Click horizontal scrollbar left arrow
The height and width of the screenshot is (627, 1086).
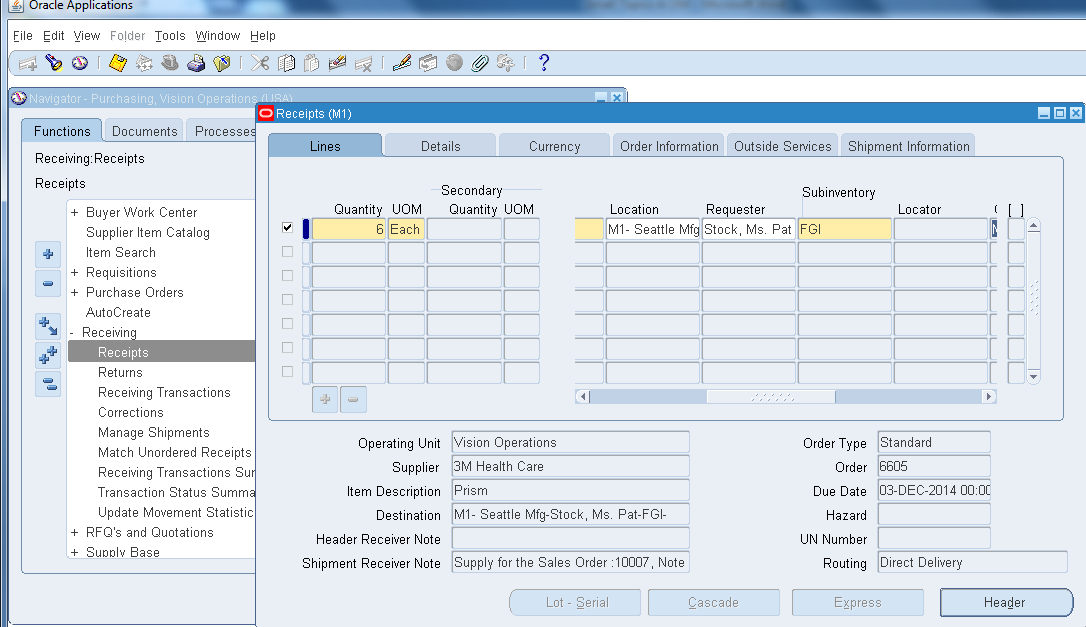click(x=582, y=396)
